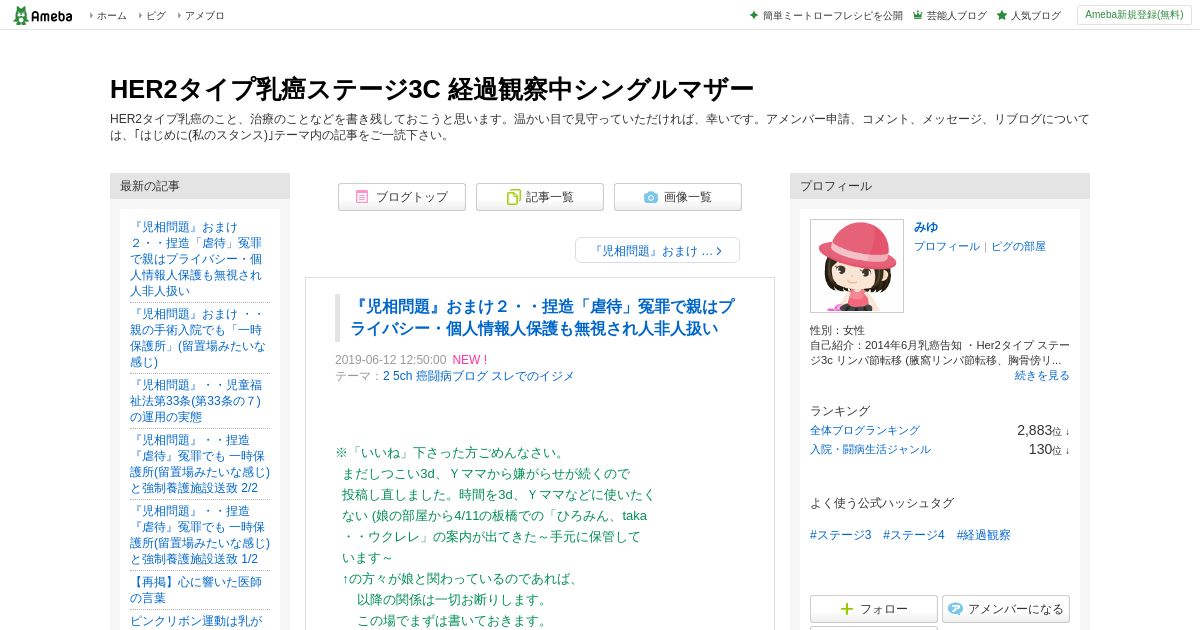Go to 記事一覧 tab

coord(540,197)
